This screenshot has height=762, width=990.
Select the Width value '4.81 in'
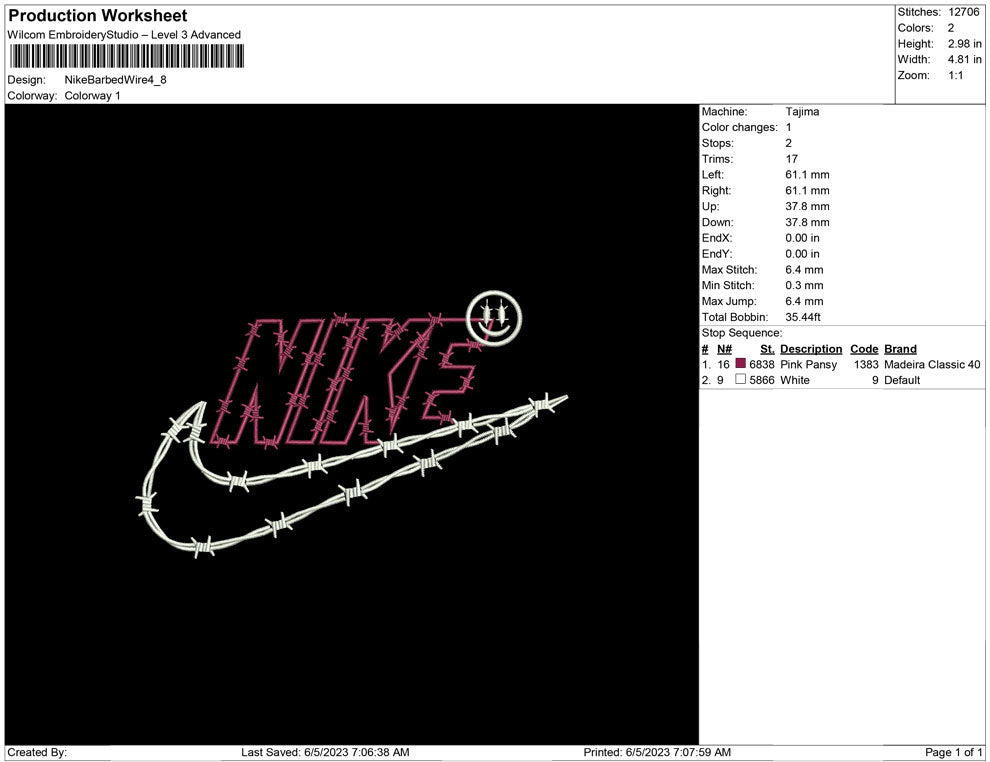point(964,59)
